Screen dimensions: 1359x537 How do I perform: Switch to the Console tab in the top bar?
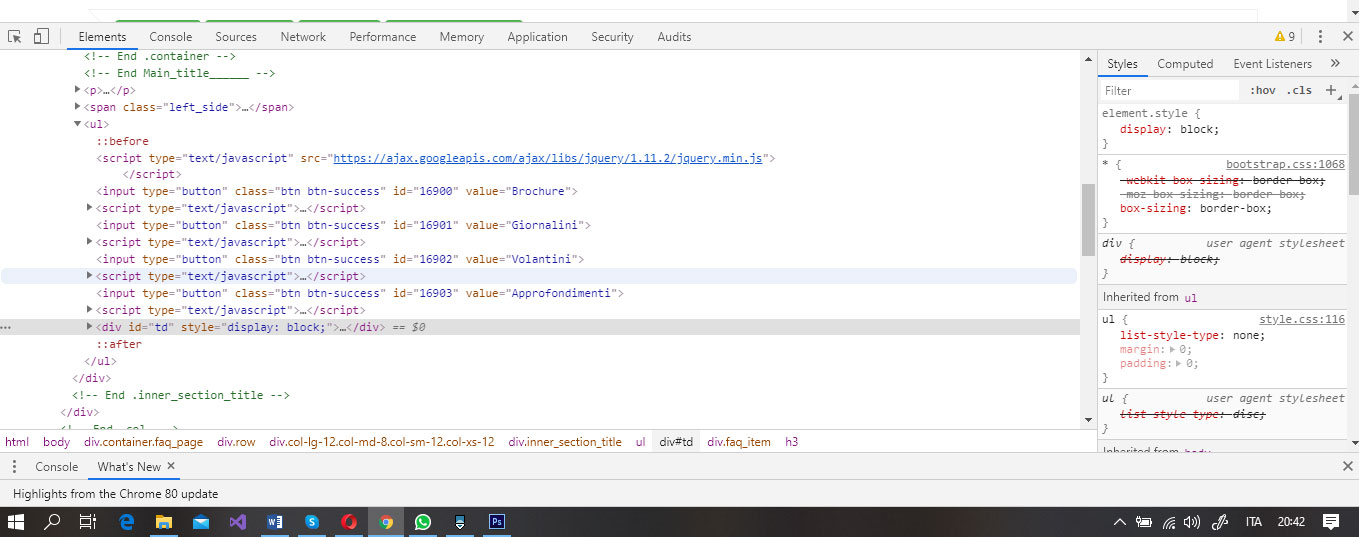coord(171,36)
